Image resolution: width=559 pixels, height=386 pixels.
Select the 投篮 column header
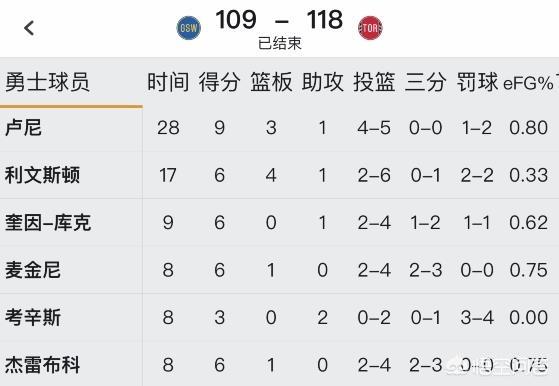tap(374, 82)
